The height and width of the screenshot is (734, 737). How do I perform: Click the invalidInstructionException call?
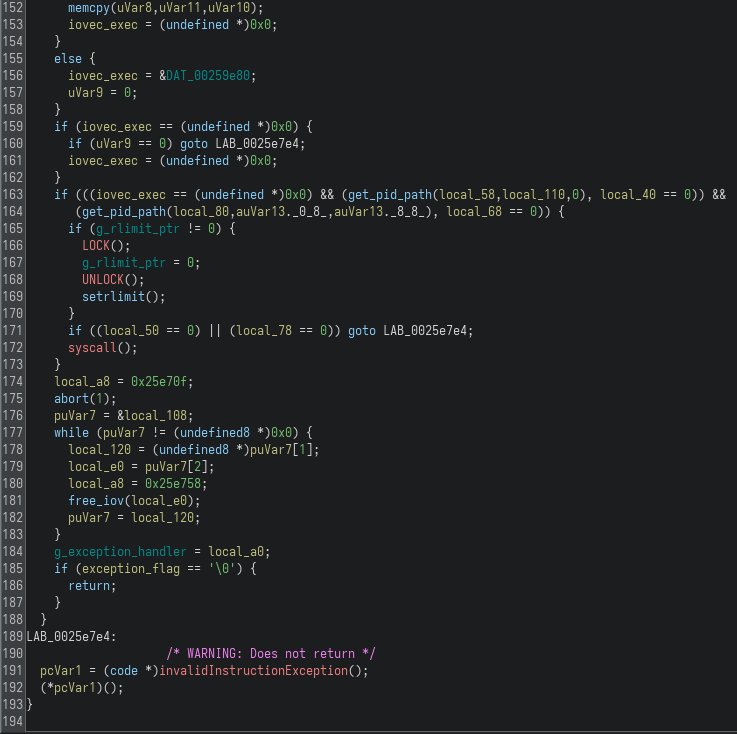pyautogui.click(x=262, y=670)
